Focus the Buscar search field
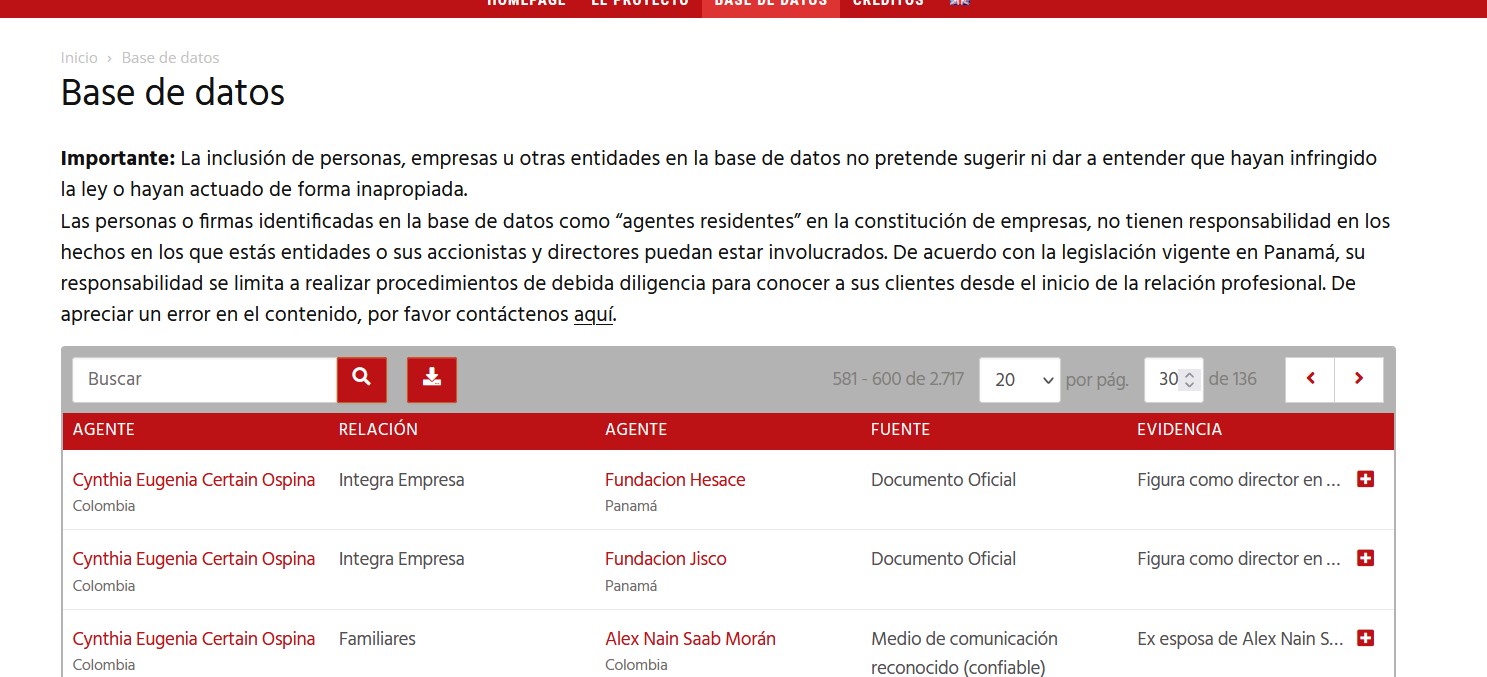 204,380
